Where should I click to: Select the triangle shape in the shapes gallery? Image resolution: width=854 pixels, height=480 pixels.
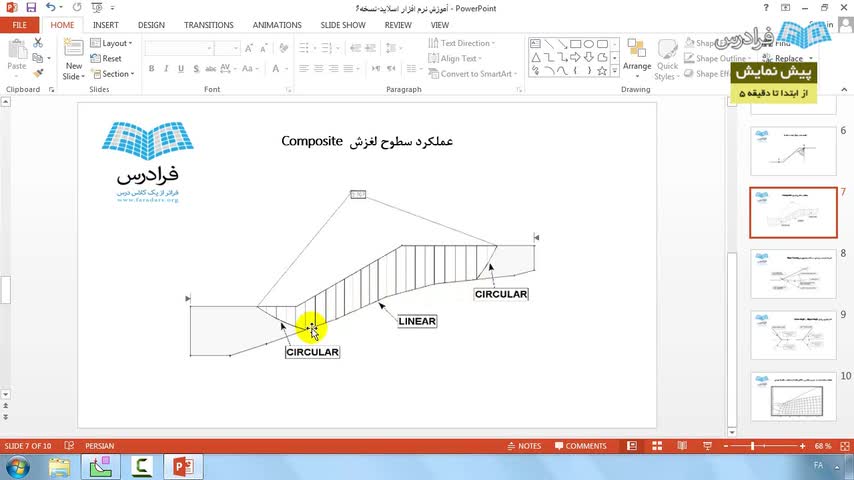pos(536,57)
